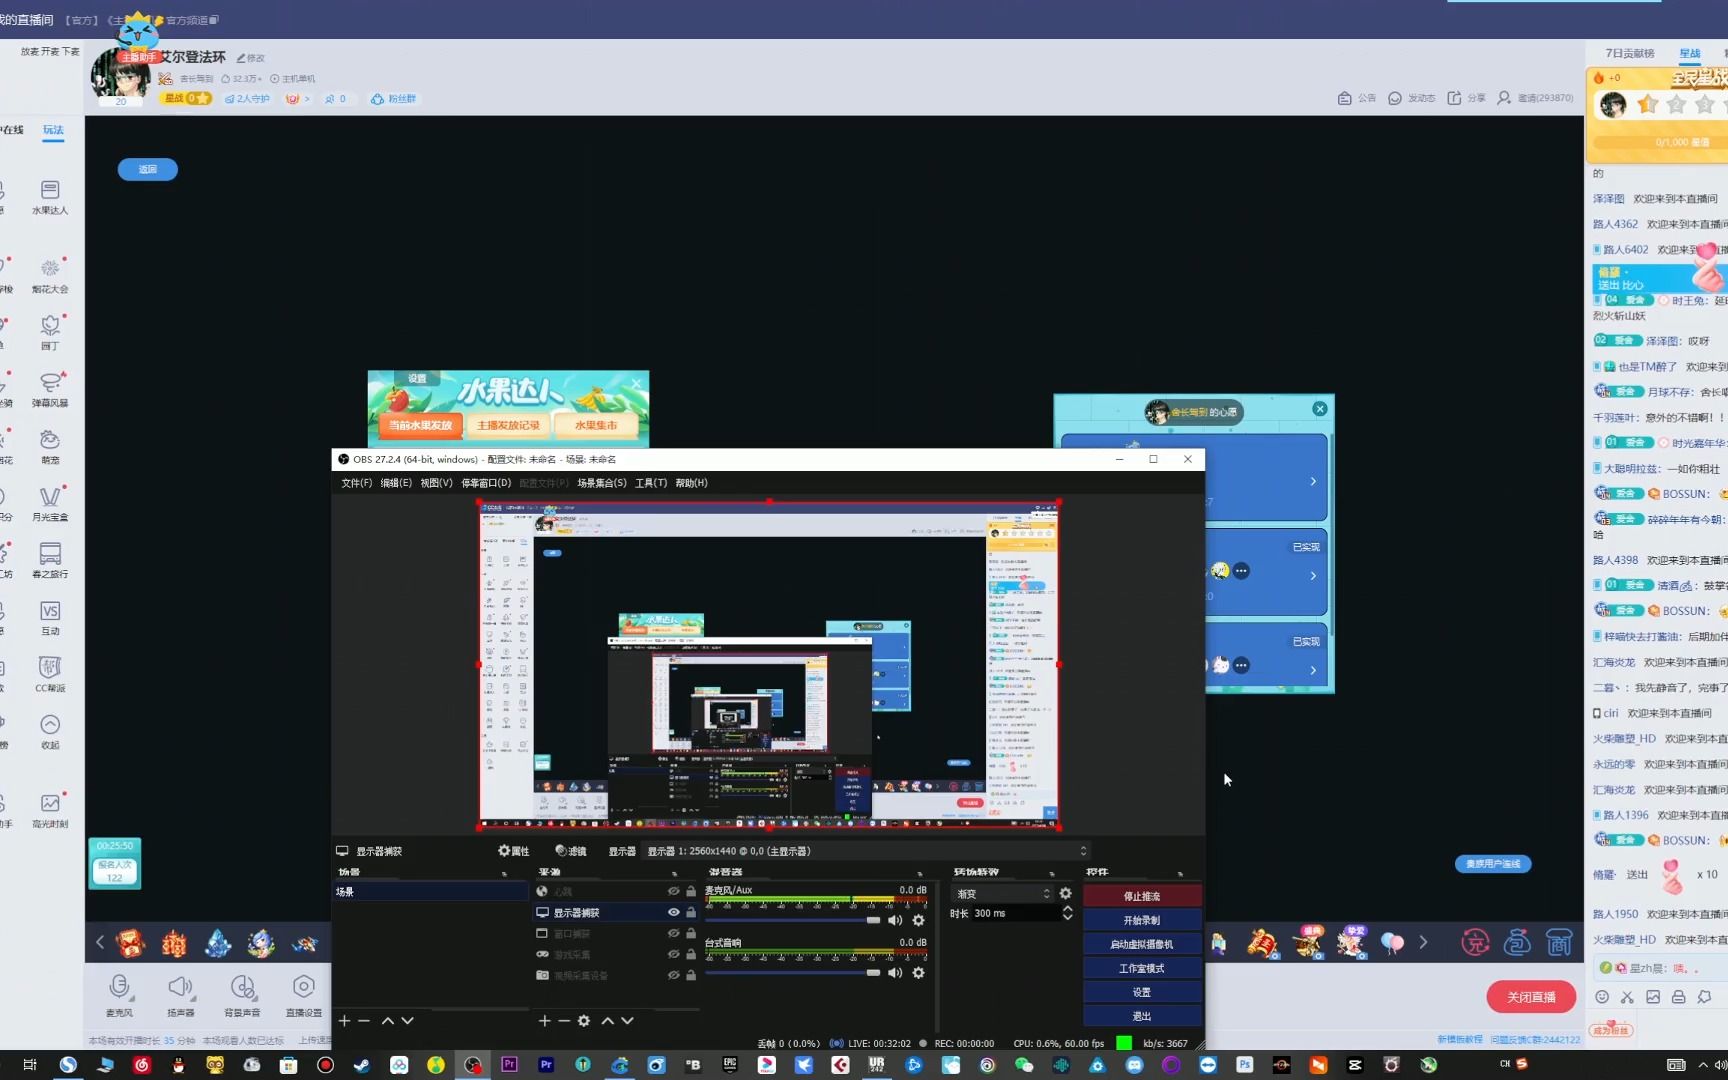Open the source properties gear in the sources toolbar
The width and height of the screenshot is (1728, 1080).
click(x=584, y=1021)
